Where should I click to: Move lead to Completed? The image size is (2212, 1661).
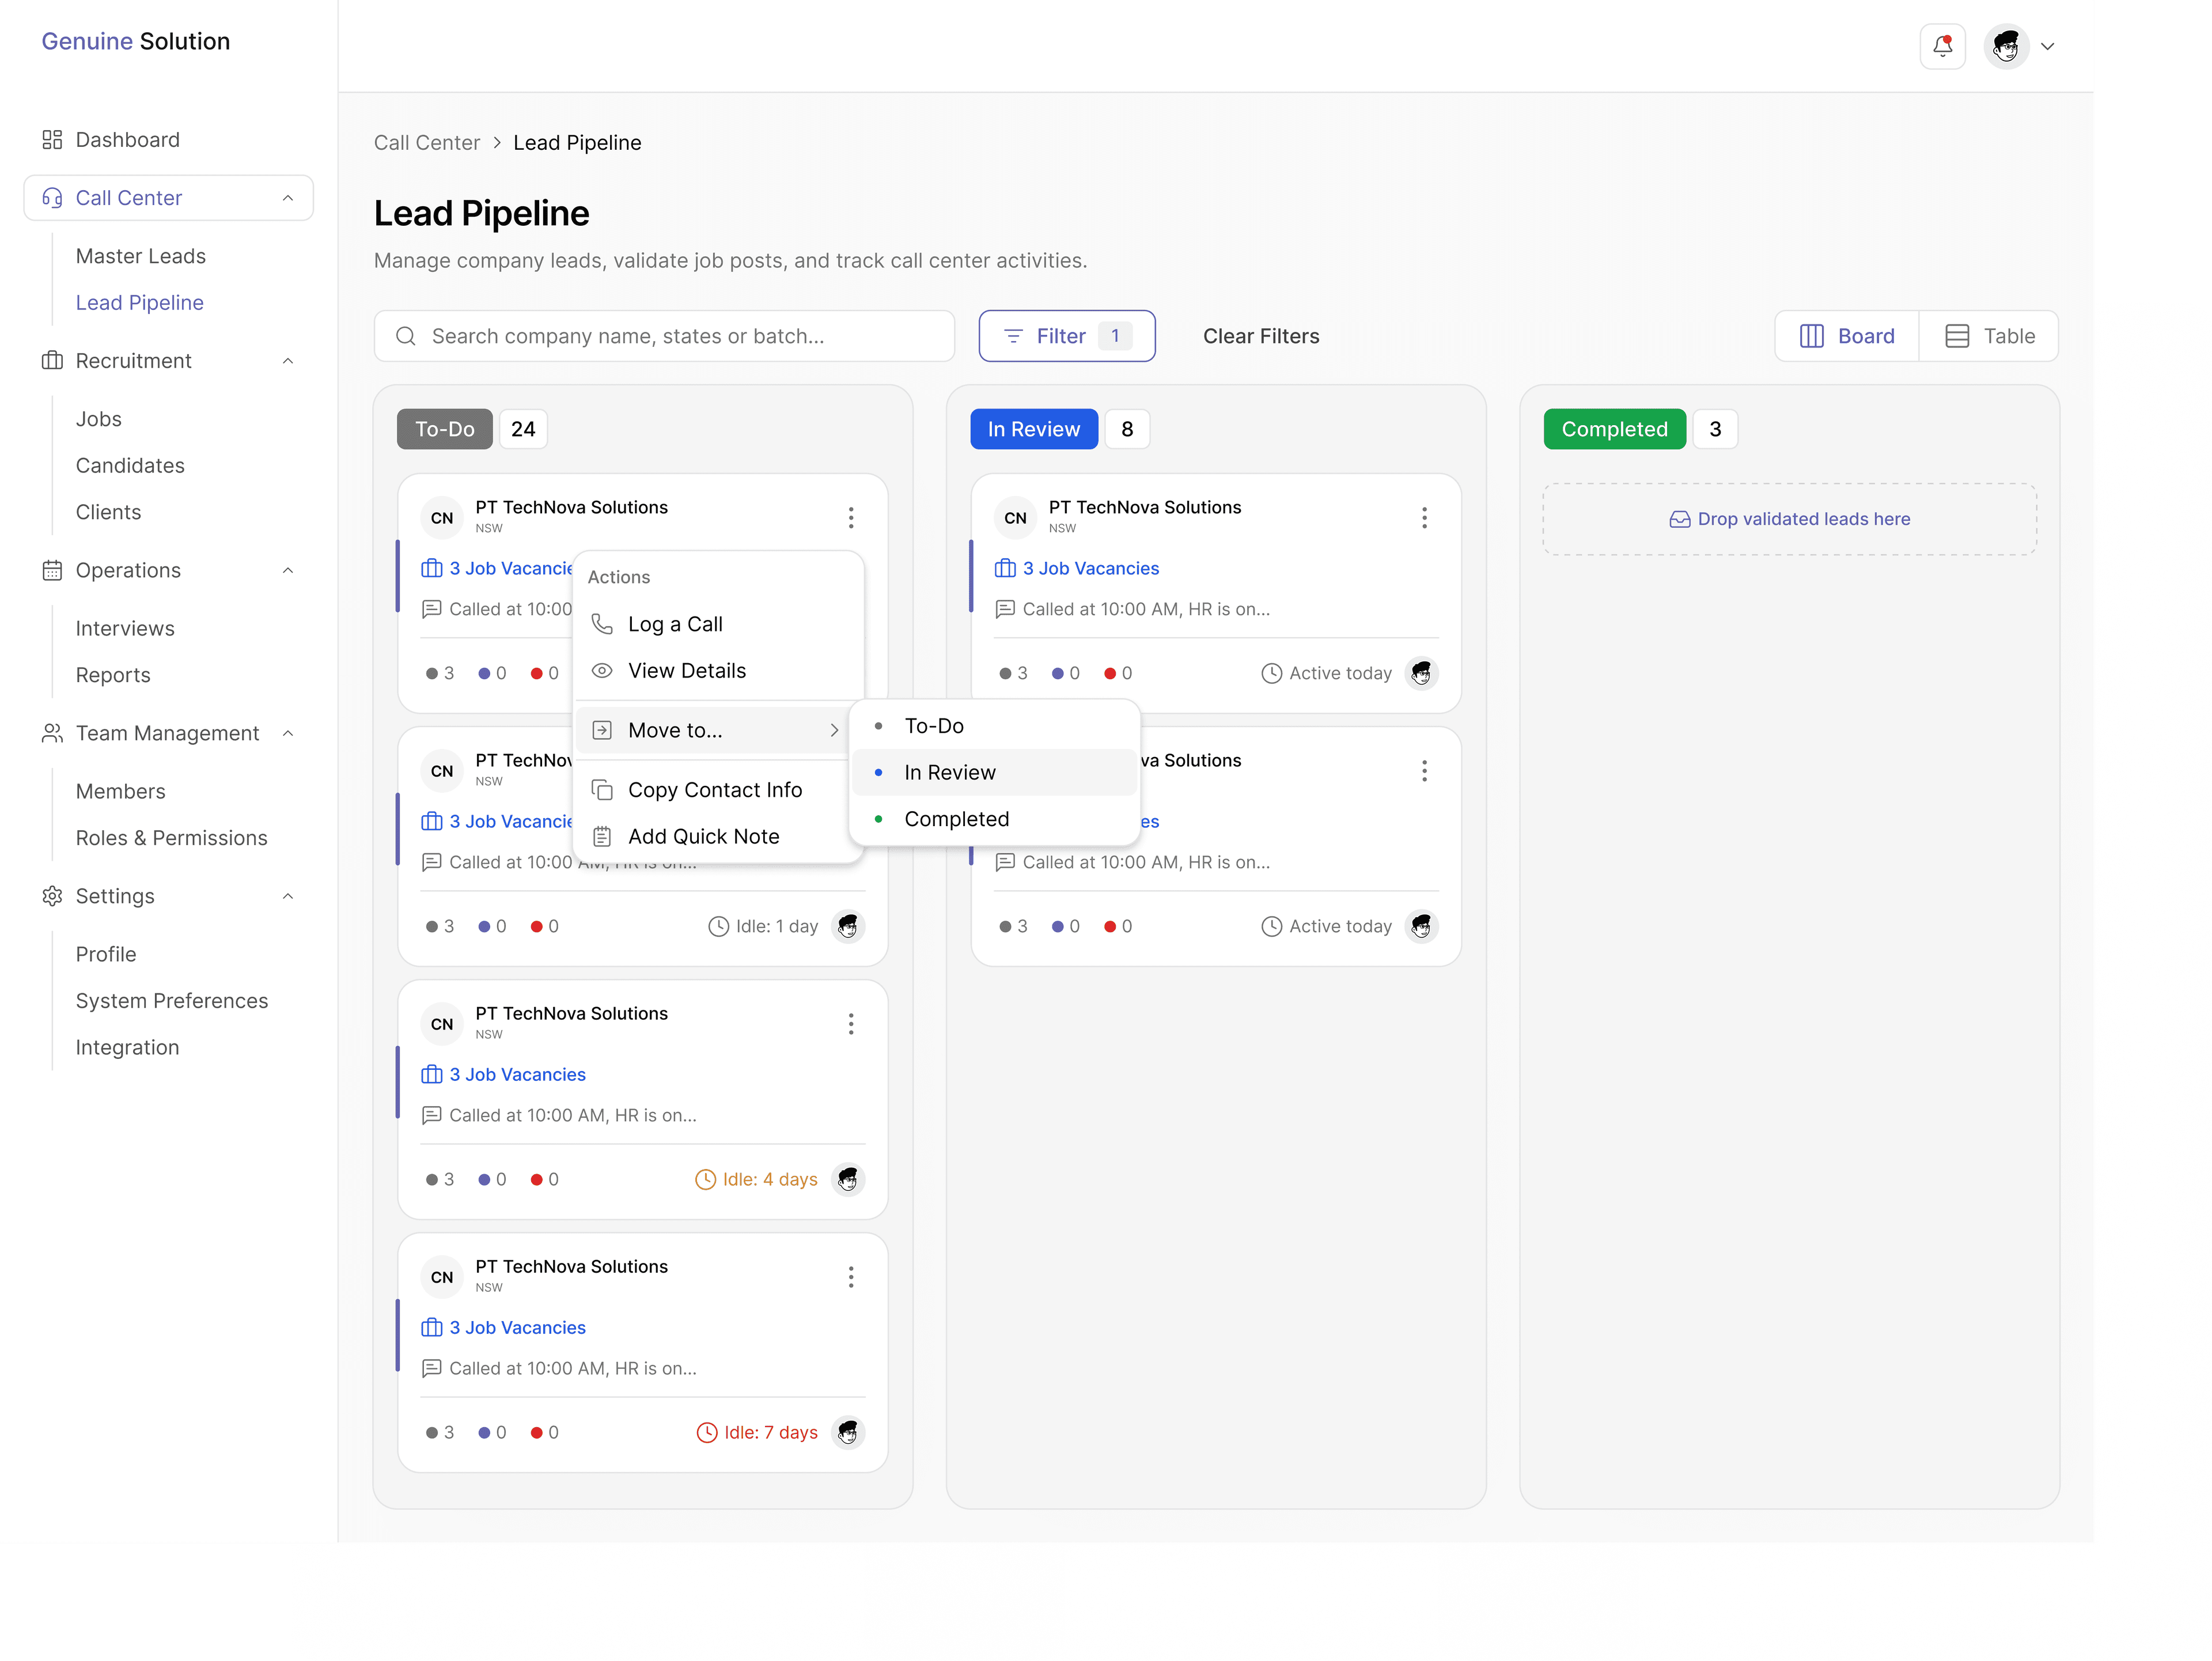point(994,820)
